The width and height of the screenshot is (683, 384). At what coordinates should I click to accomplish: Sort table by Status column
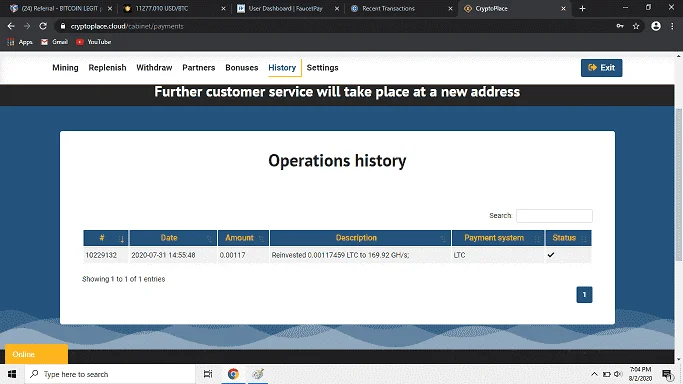[568, 238]
